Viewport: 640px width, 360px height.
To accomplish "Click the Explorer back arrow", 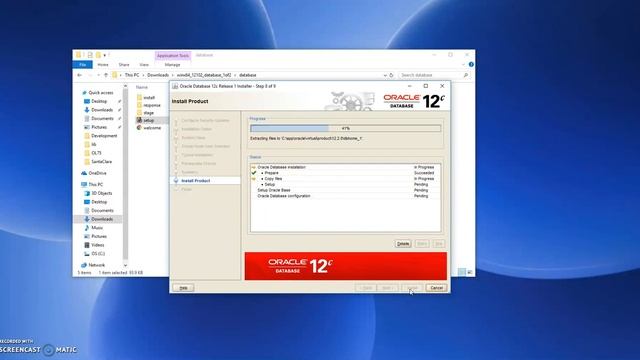I will pyautogui.click(x=80, y=75).
